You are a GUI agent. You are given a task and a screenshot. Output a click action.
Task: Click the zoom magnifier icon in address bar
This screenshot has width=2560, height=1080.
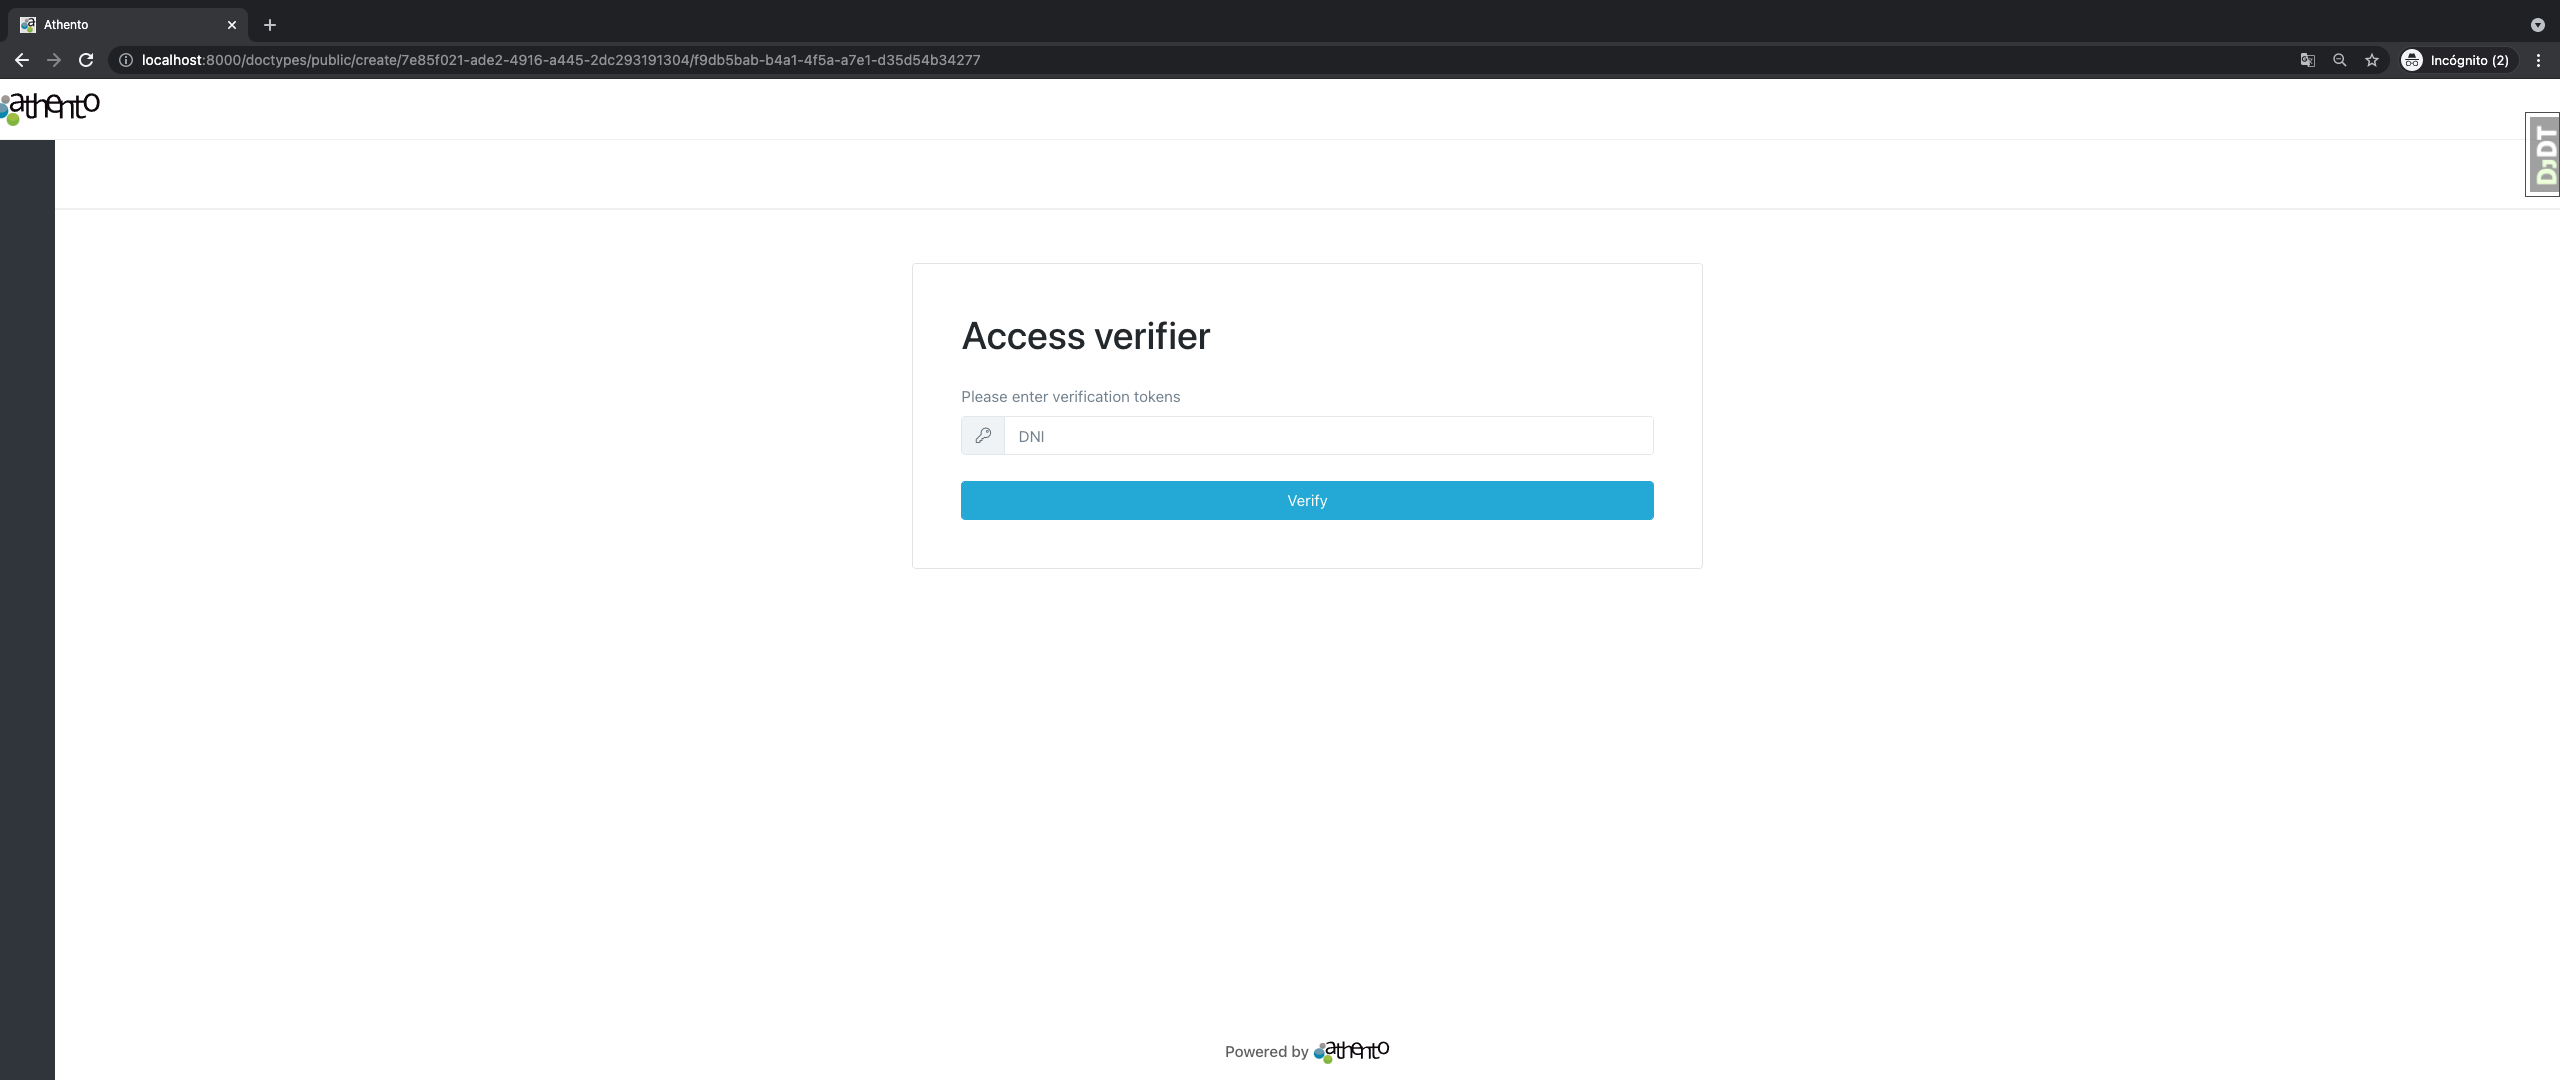[2339, 60]
